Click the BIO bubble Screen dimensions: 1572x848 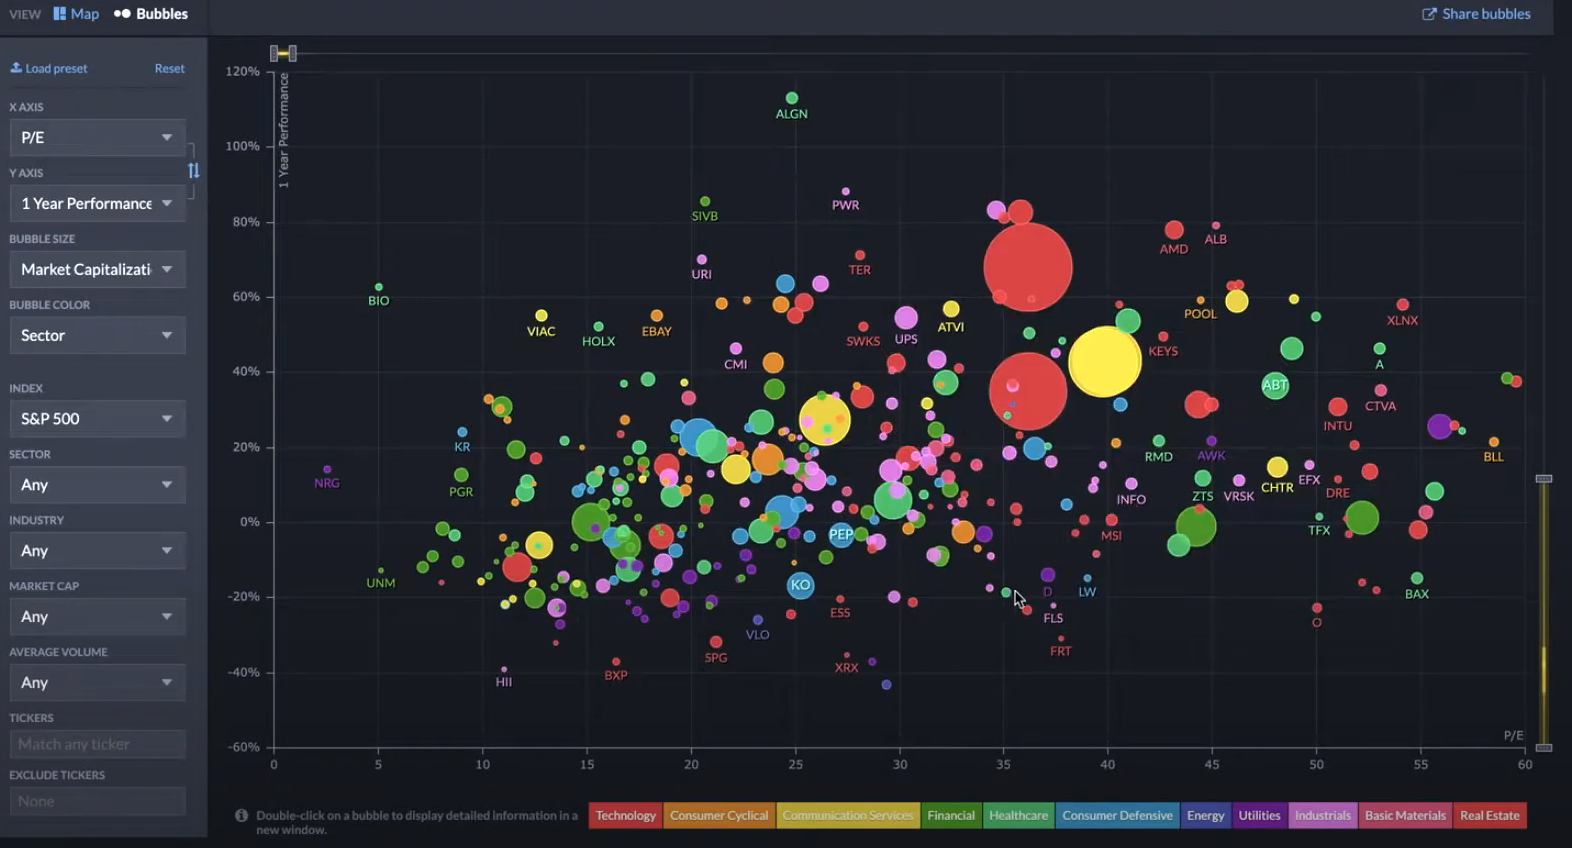378,287
